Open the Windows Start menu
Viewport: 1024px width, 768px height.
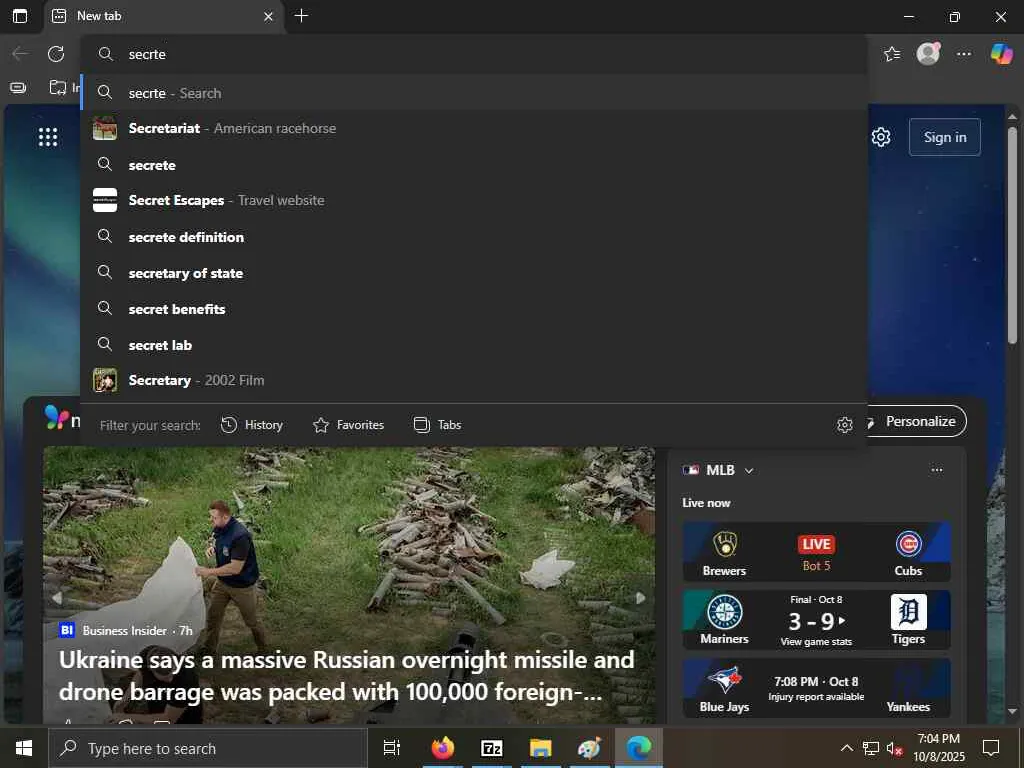pos(24,748)
